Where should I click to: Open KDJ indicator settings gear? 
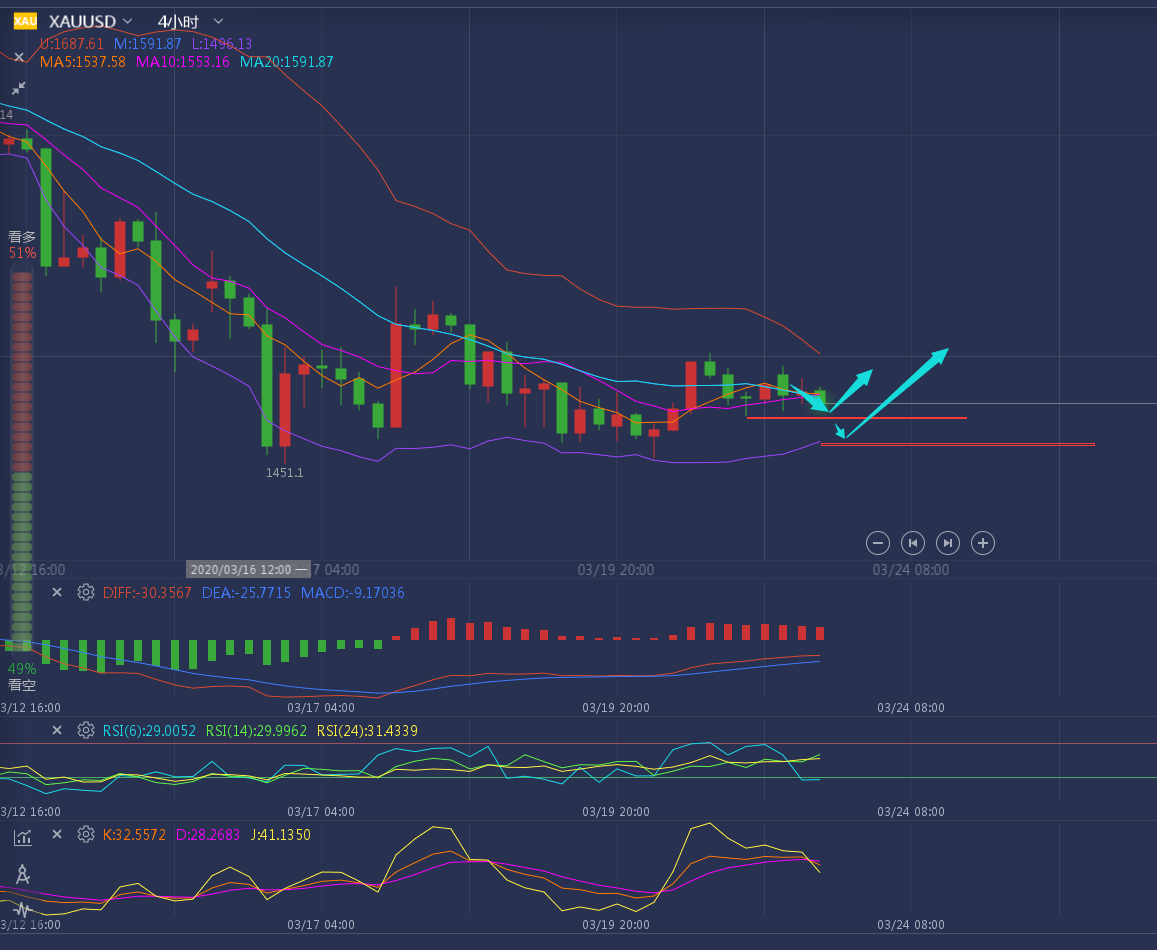(86, 834)
